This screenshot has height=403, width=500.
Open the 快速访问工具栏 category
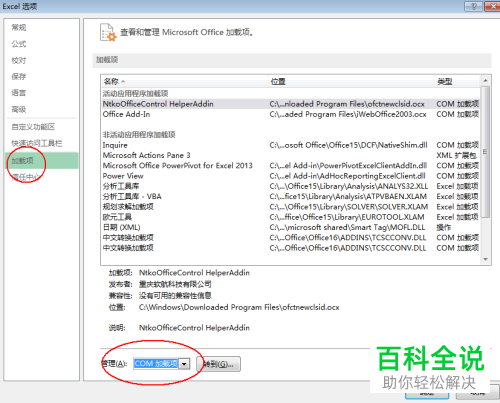click(37, 144)
